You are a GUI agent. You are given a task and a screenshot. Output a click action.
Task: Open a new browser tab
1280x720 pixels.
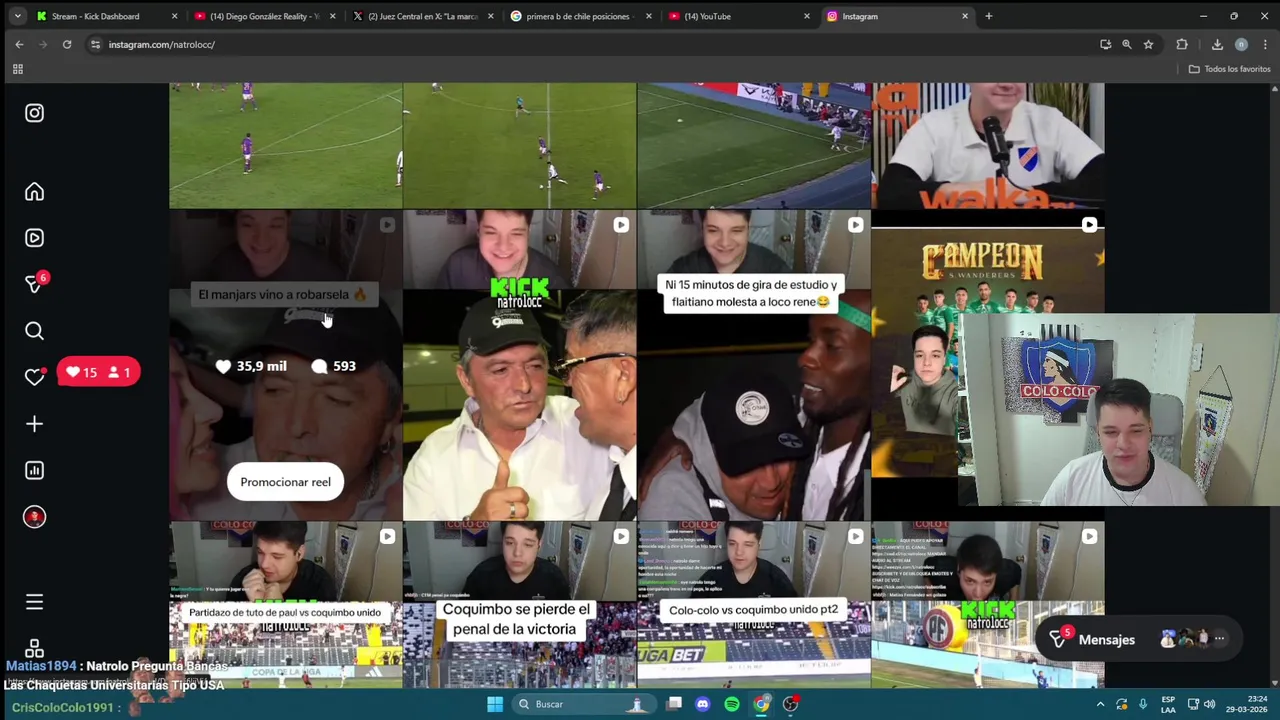tap(988, 16)
